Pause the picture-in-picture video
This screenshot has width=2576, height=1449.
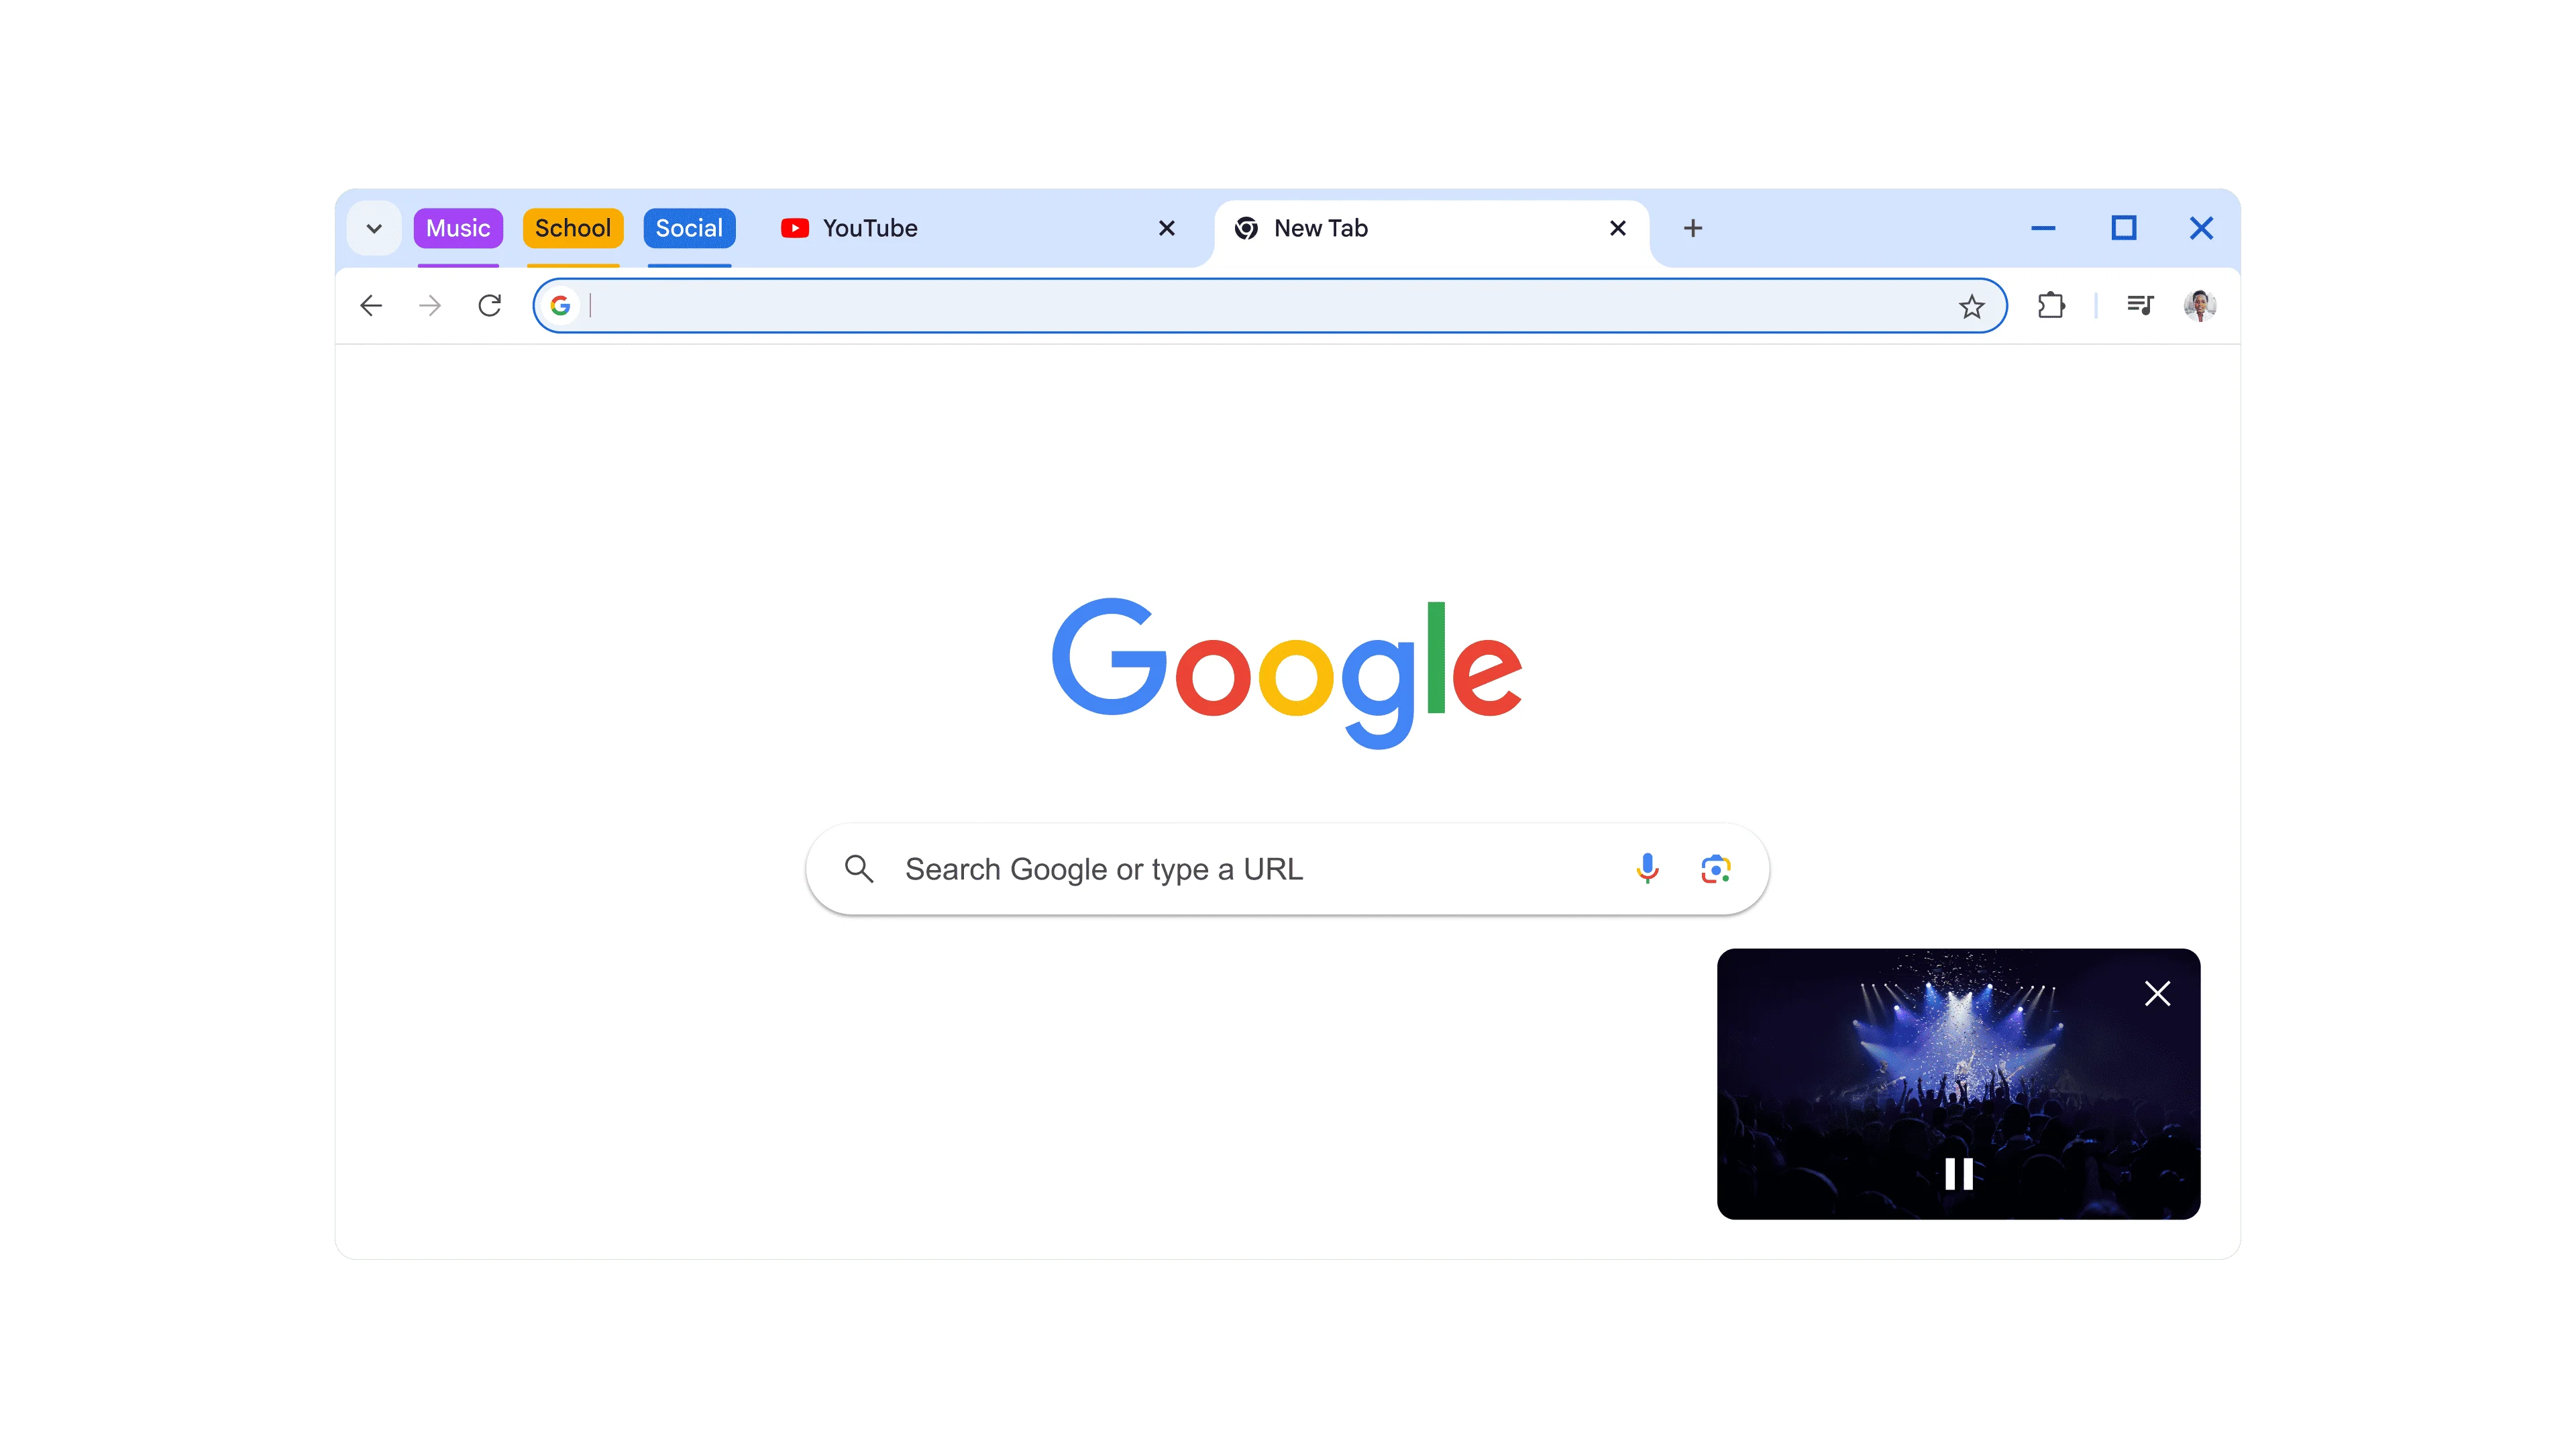(1959, 1173)
